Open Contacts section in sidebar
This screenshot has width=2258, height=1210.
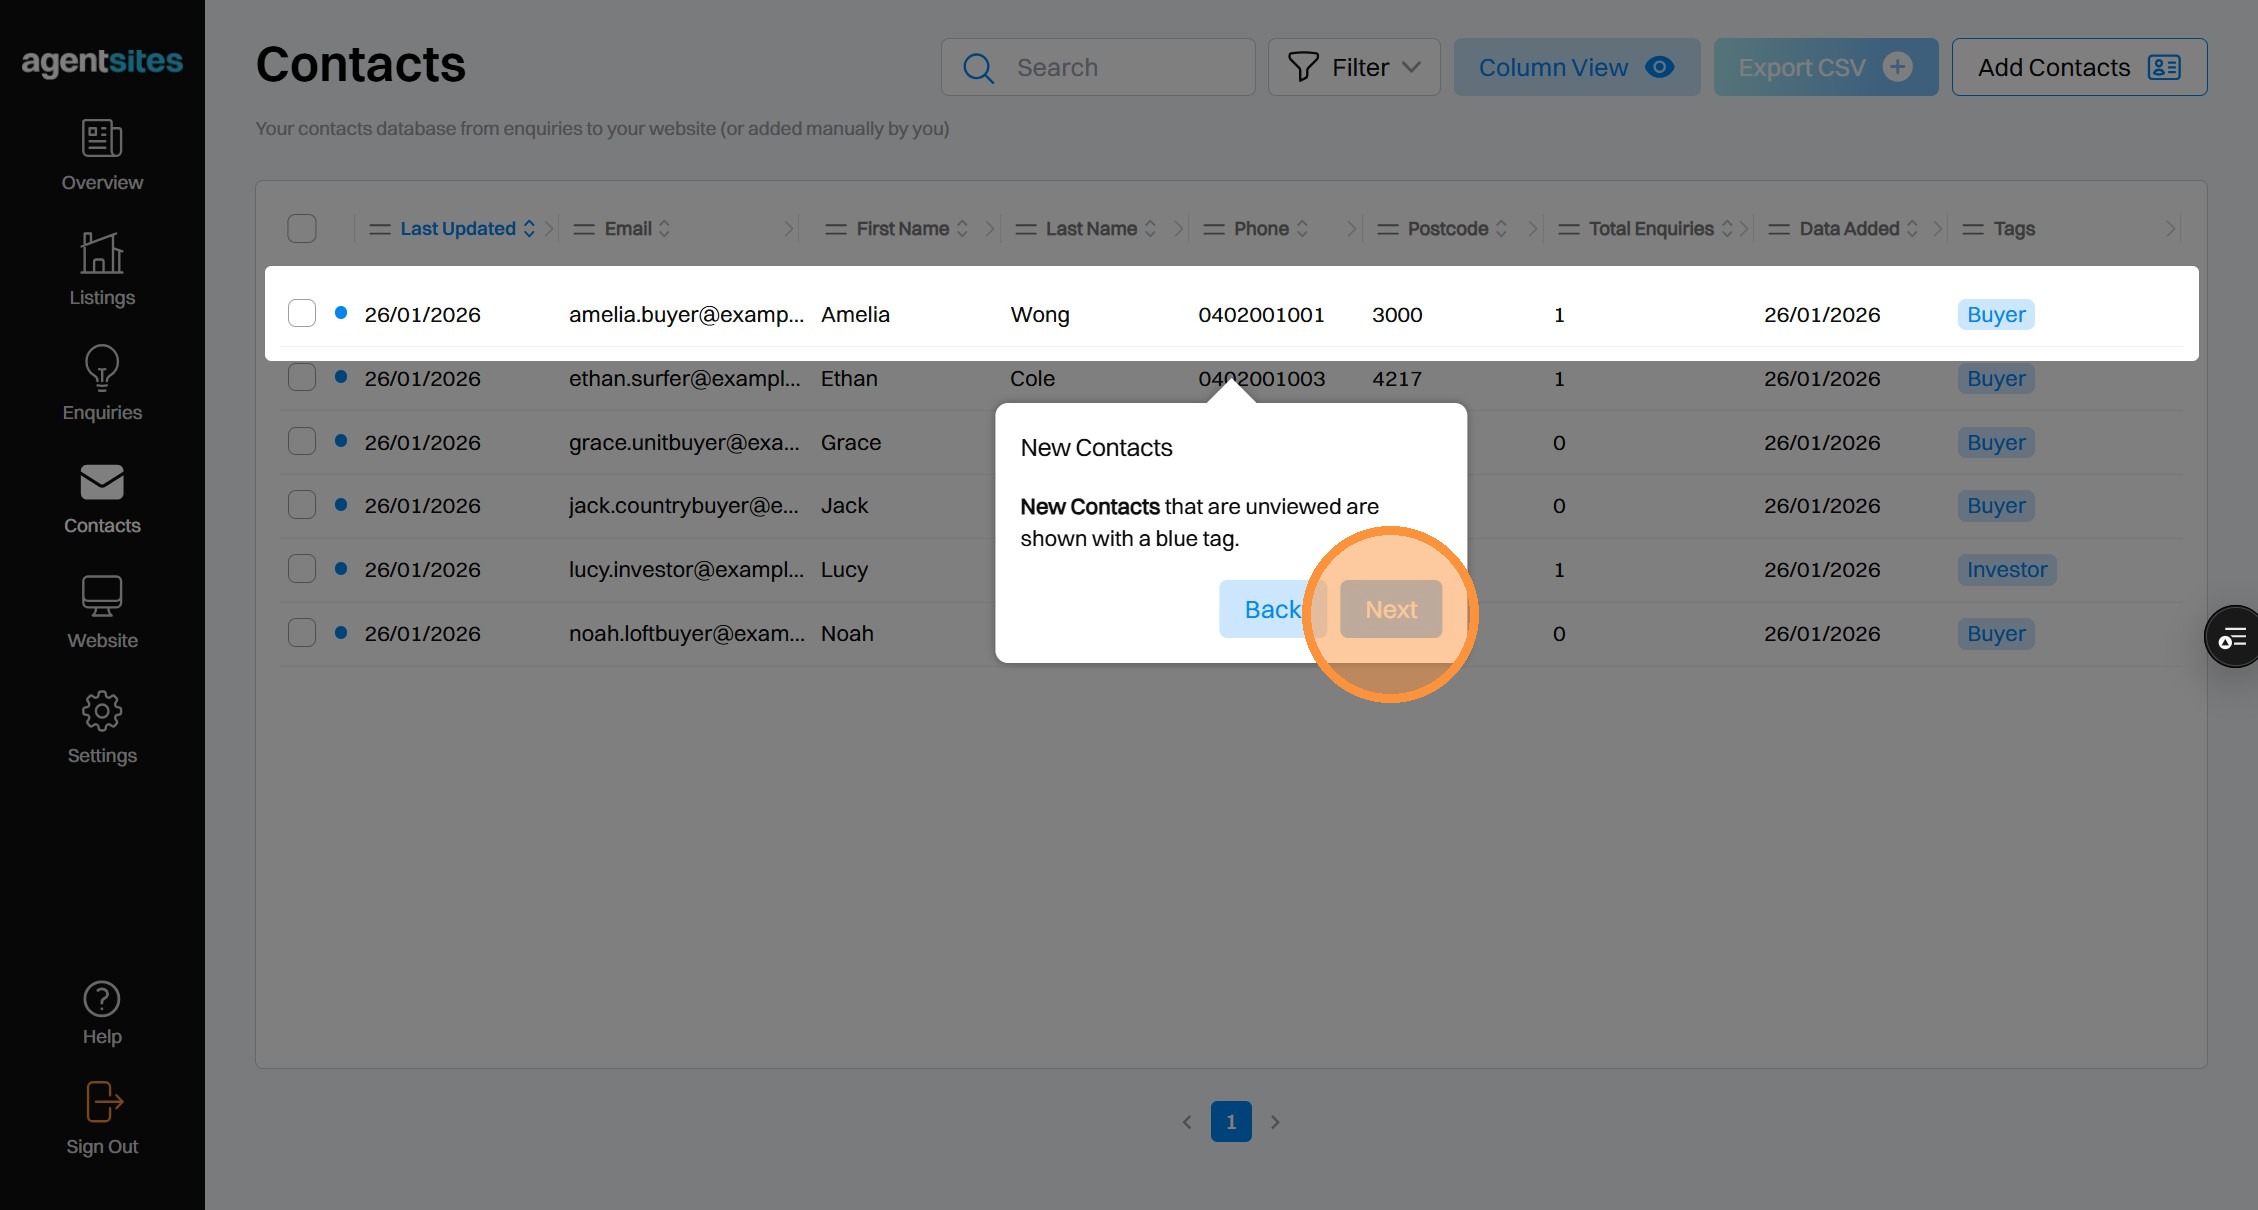coord(102,483)
